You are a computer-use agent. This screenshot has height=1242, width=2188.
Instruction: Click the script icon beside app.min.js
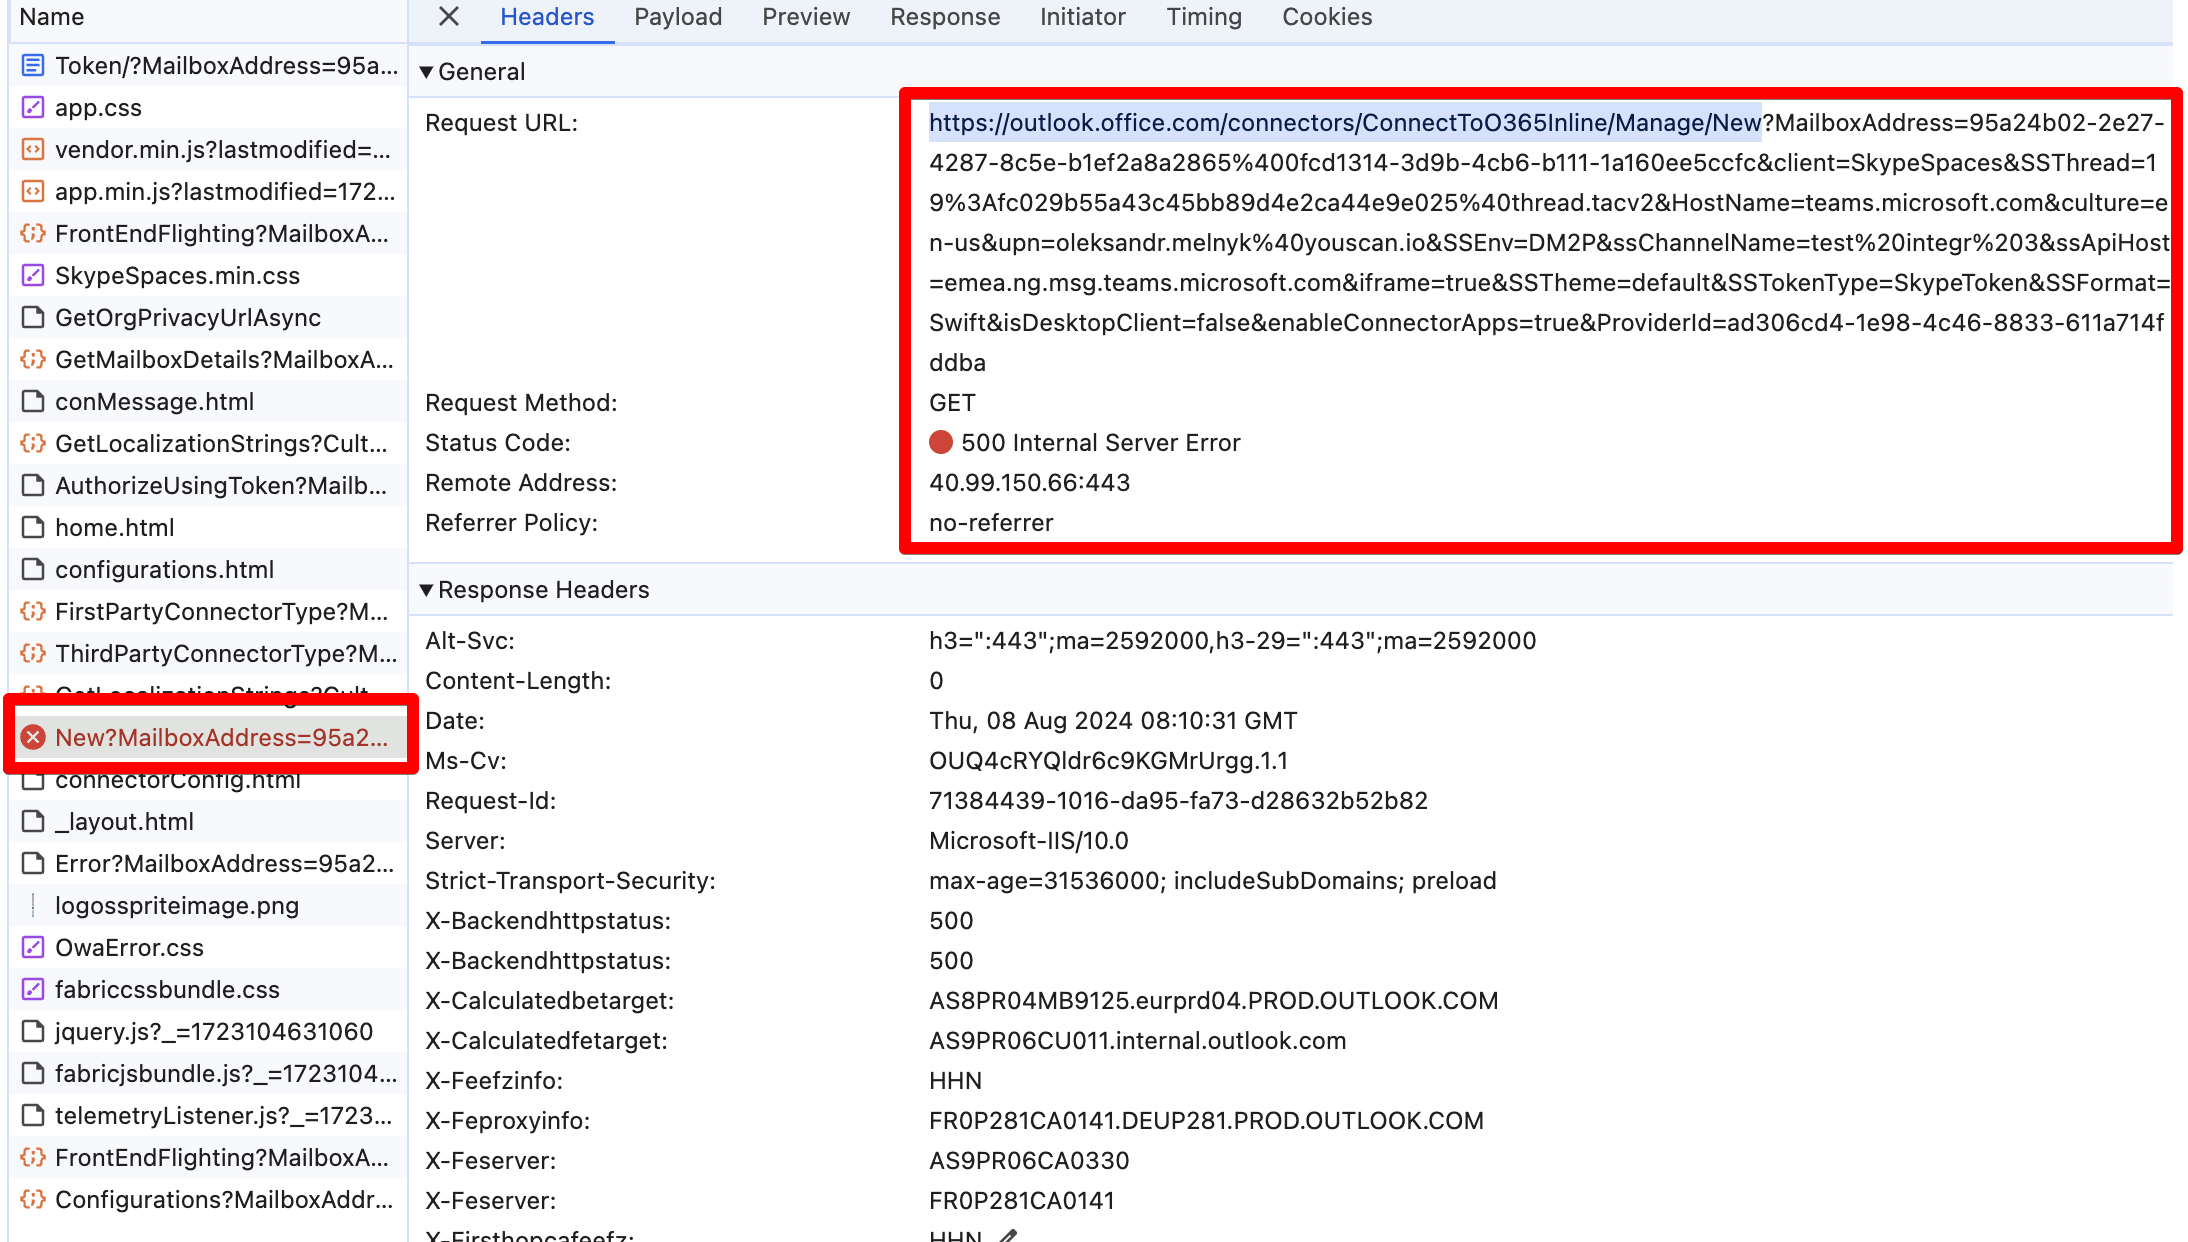33,192
